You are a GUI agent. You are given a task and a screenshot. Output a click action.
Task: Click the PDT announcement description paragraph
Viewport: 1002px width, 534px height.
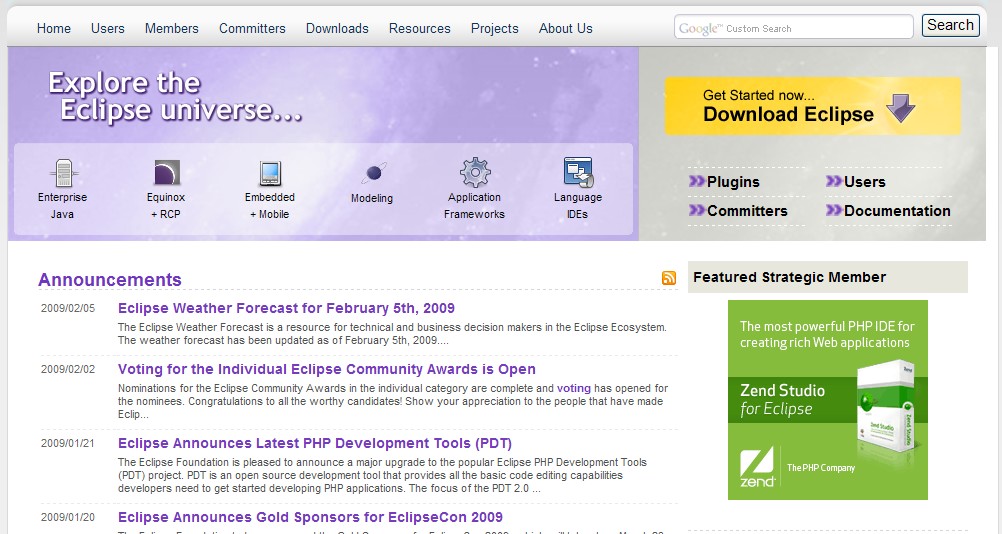pos(382,475)
